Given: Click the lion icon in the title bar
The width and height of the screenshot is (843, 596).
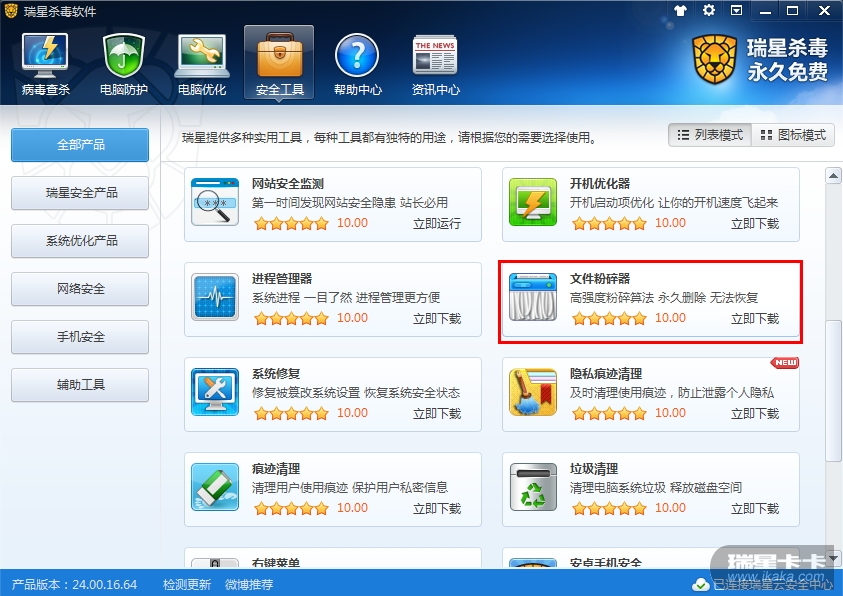Looking at the screenshot, I should (x=11, y=11).
